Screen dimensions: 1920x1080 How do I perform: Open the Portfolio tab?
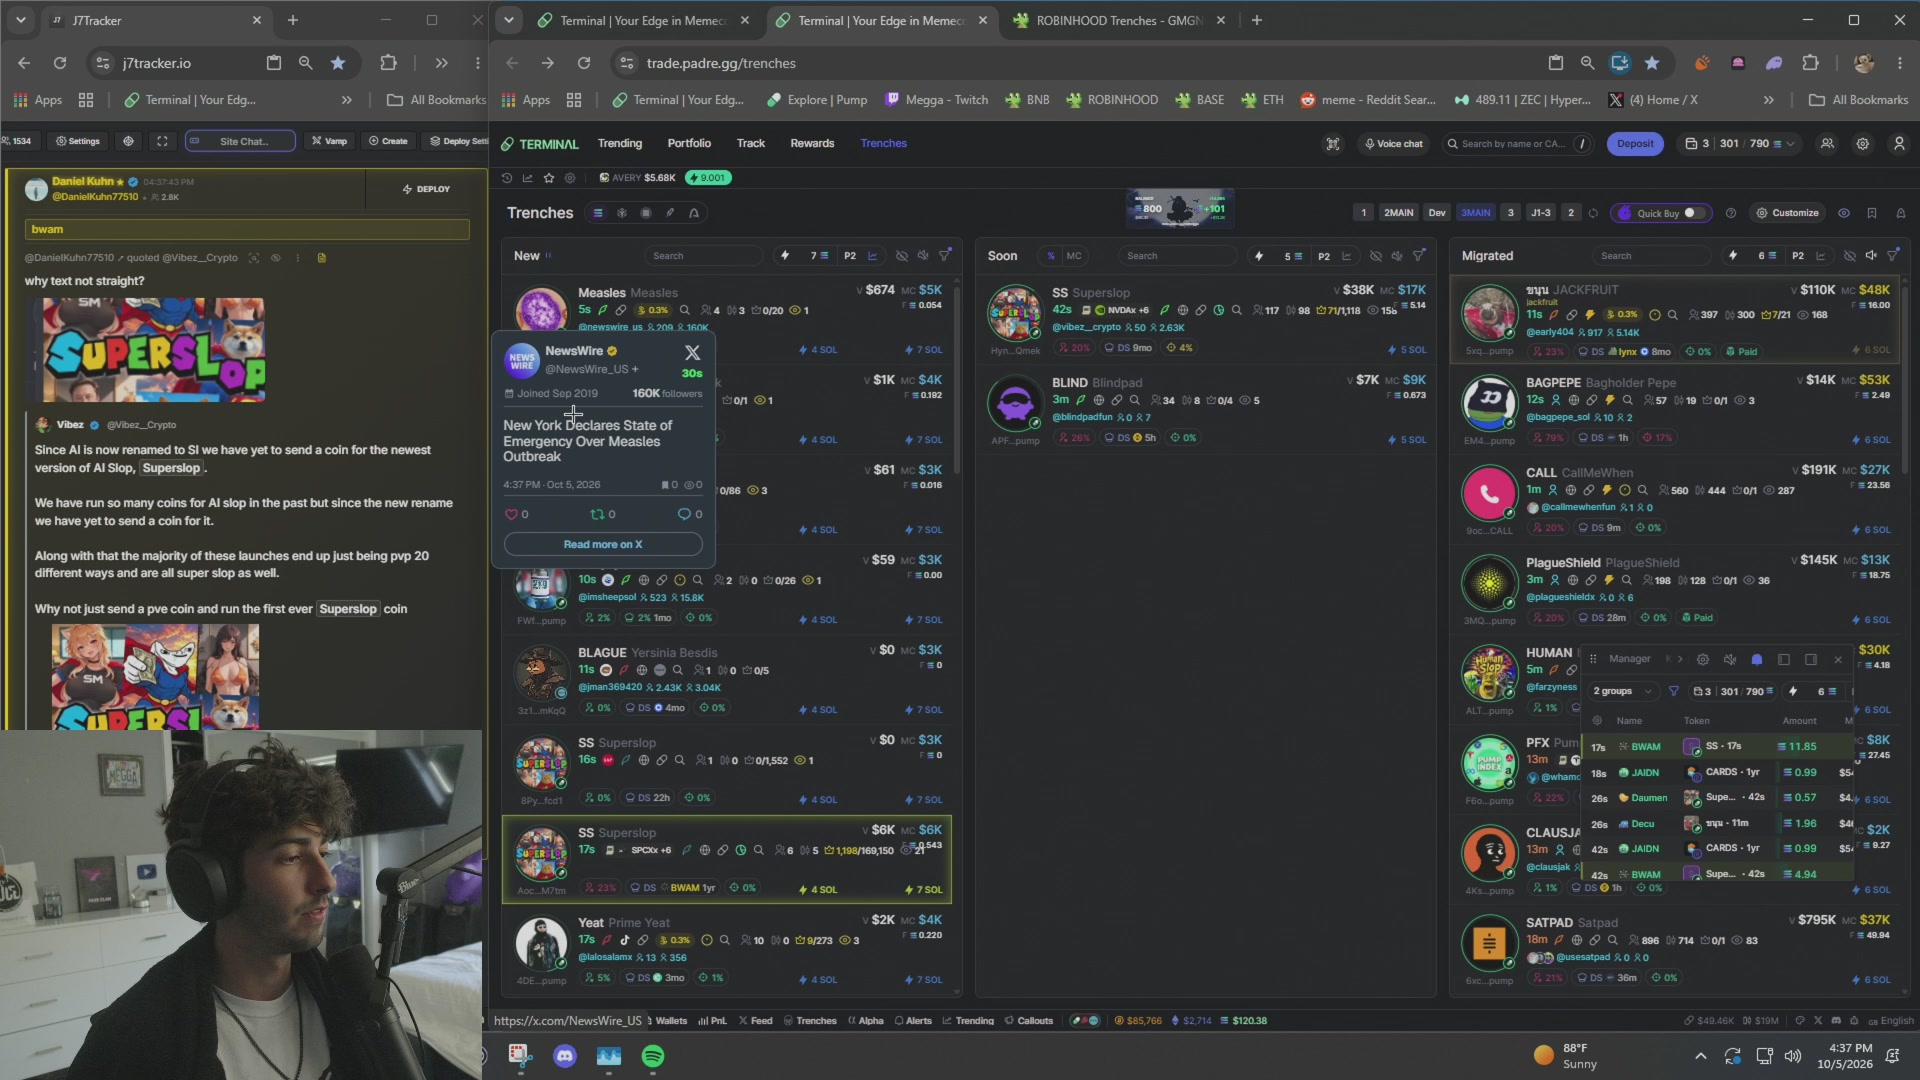(x=689, y=144)
